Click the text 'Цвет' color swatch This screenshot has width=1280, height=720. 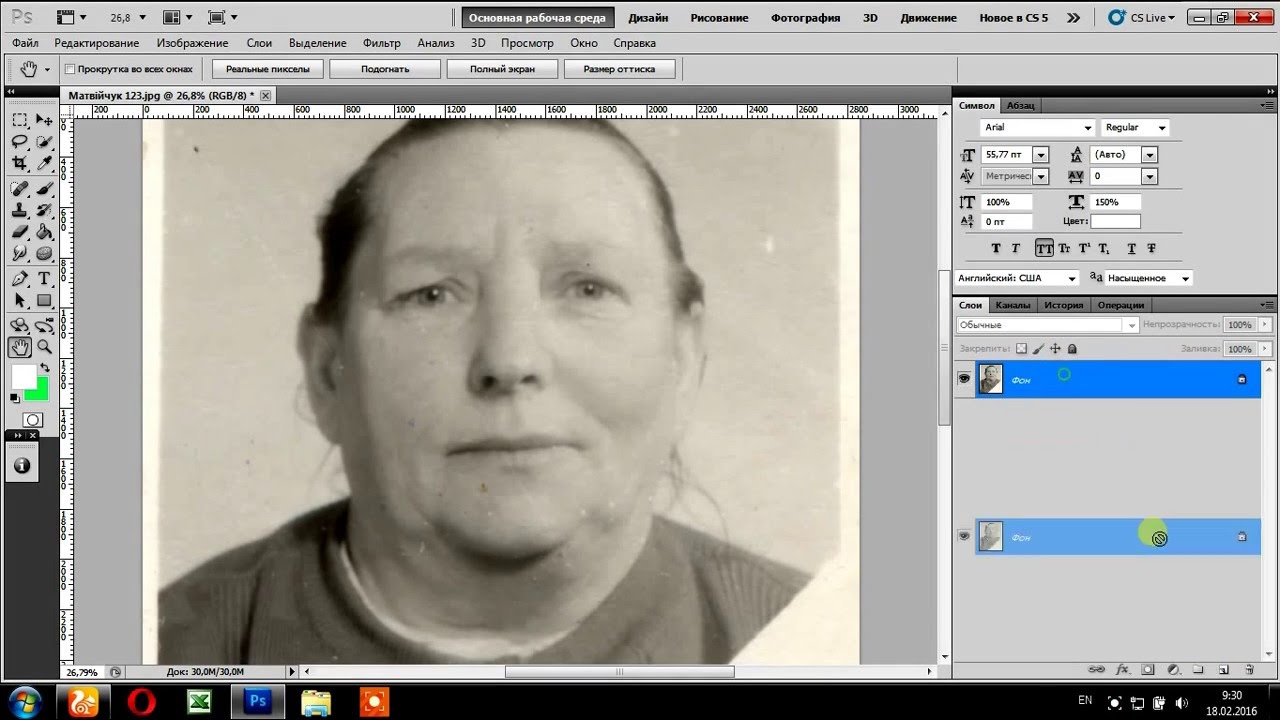point(1115,222)
